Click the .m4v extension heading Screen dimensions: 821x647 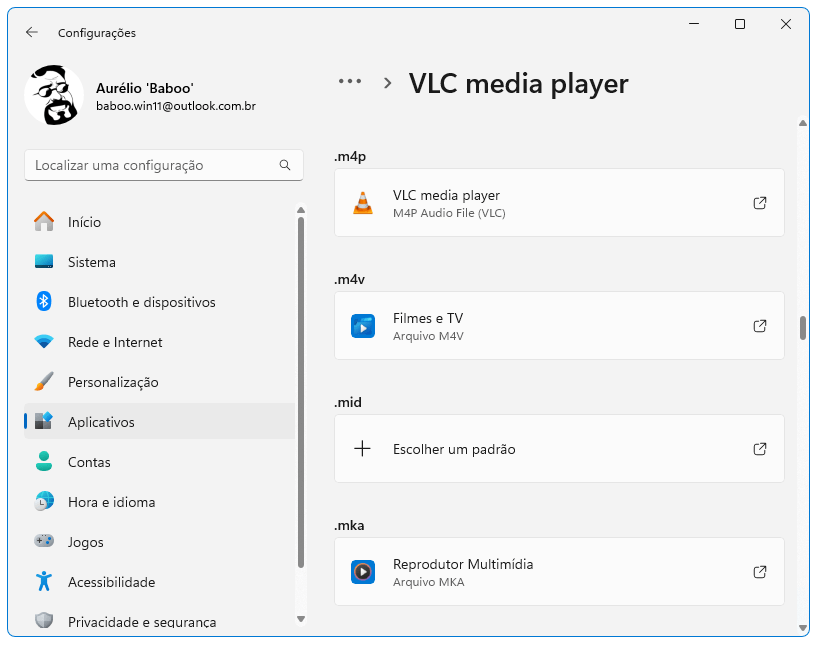[349, 280]
